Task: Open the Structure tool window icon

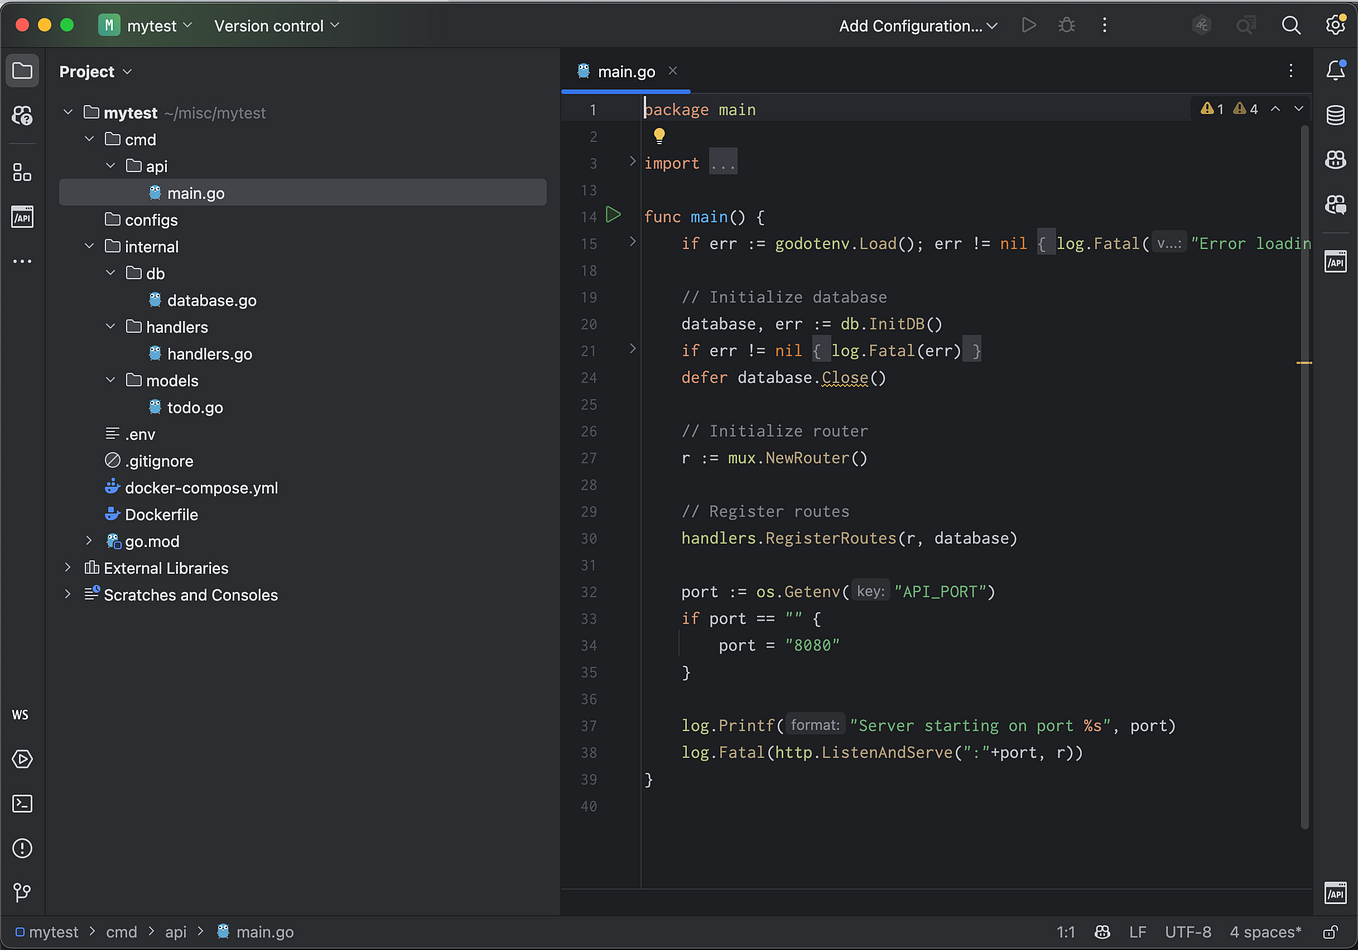Action: coord(22,172)
